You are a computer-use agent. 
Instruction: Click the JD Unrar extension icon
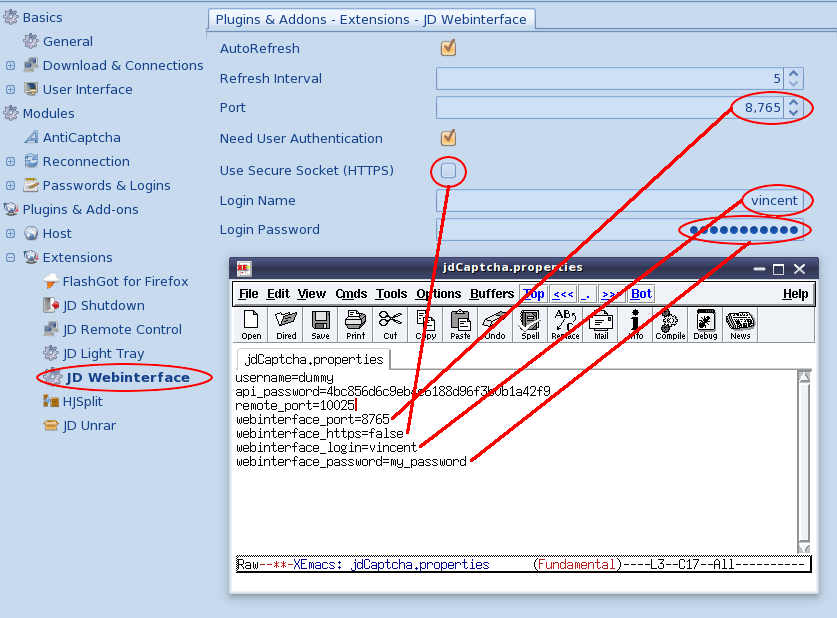pyautogui.click(x=51, y=425)
